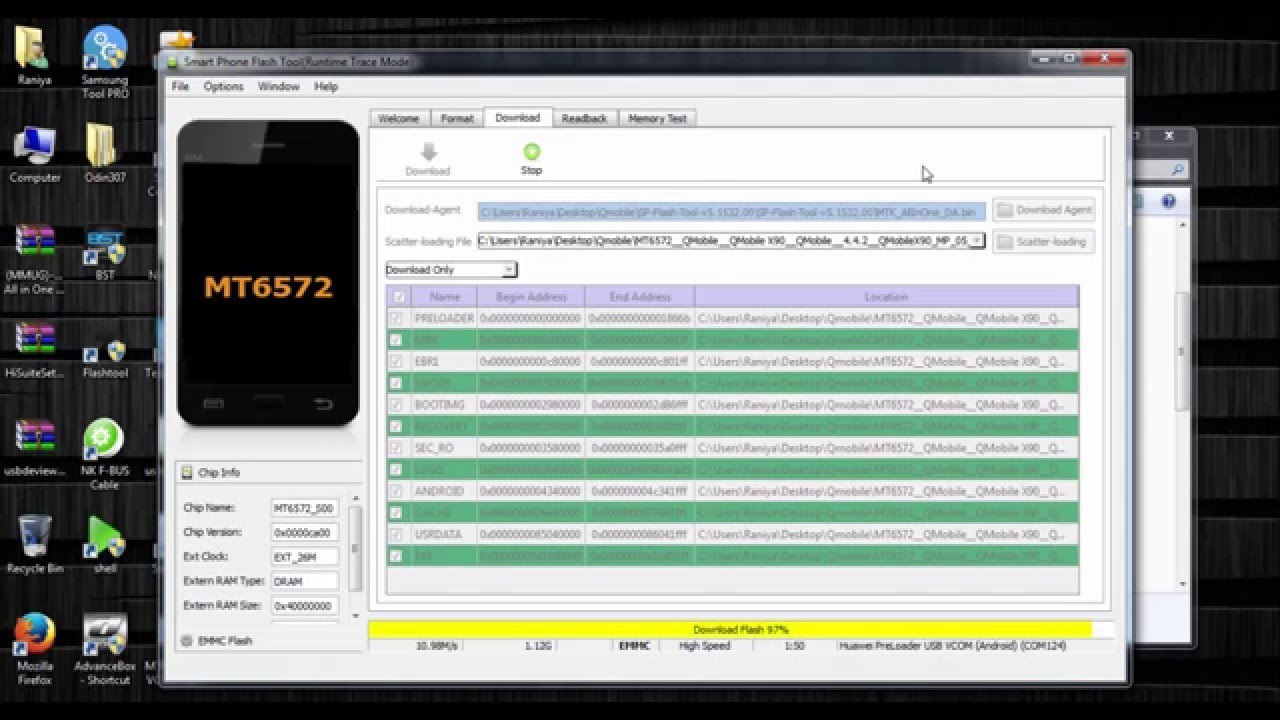The image size is (1280, 720).
Task: Select the Download tab
Action: pyautogui.click(x=517, y=117)
